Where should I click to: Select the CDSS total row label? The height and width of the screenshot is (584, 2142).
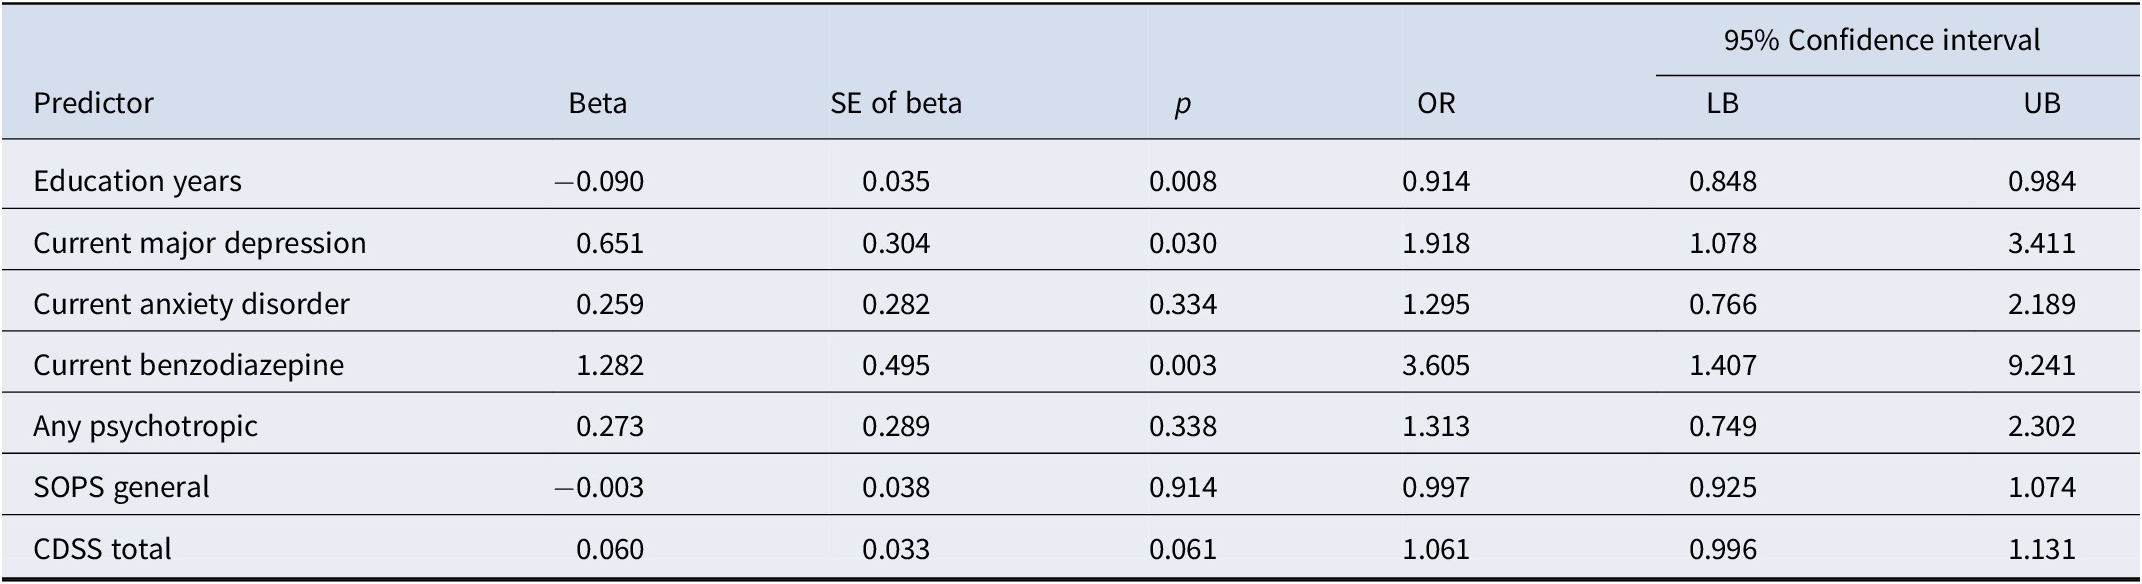(102, 549)
